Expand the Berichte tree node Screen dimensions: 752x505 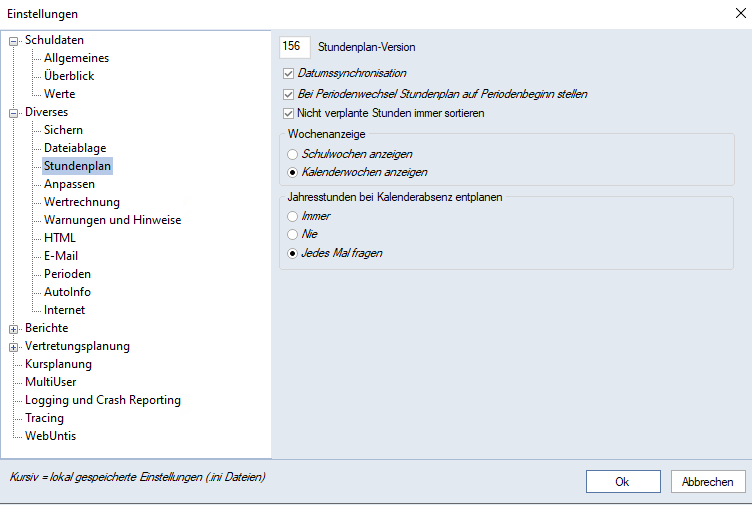(x=14, y=329)
